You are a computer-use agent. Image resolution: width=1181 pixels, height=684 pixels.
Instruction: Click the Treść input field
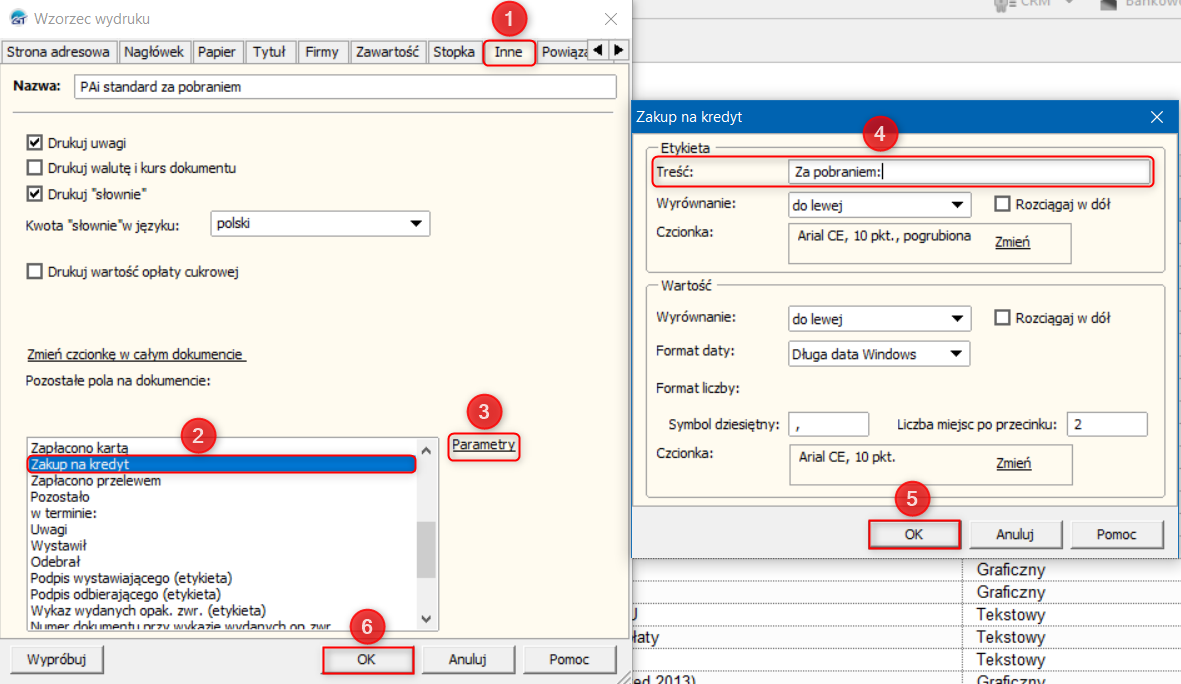(x=969, y=172)
